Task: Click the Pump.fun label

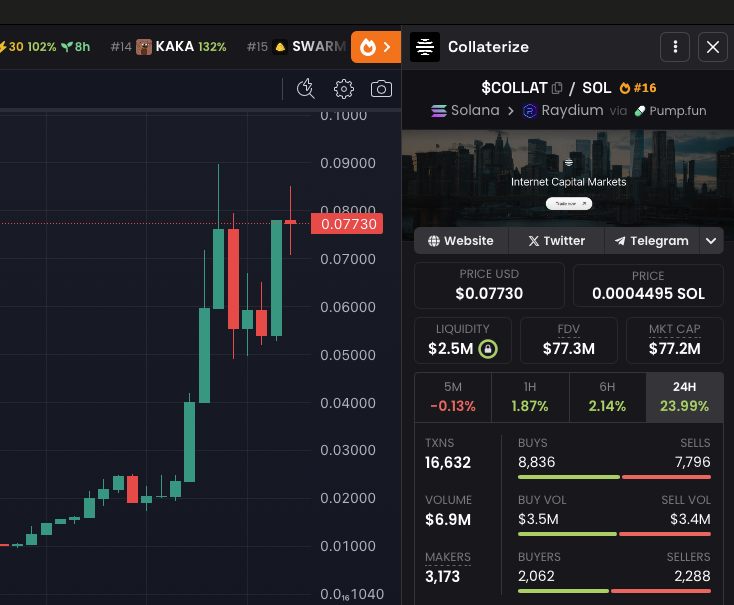Action: tap(678, 111)
